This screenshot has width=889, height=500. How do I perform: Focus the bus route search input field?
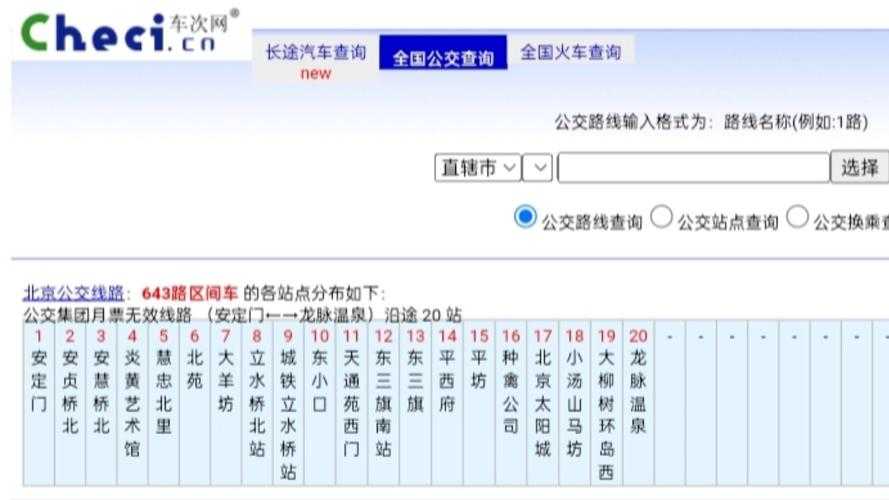click(693, 167)
